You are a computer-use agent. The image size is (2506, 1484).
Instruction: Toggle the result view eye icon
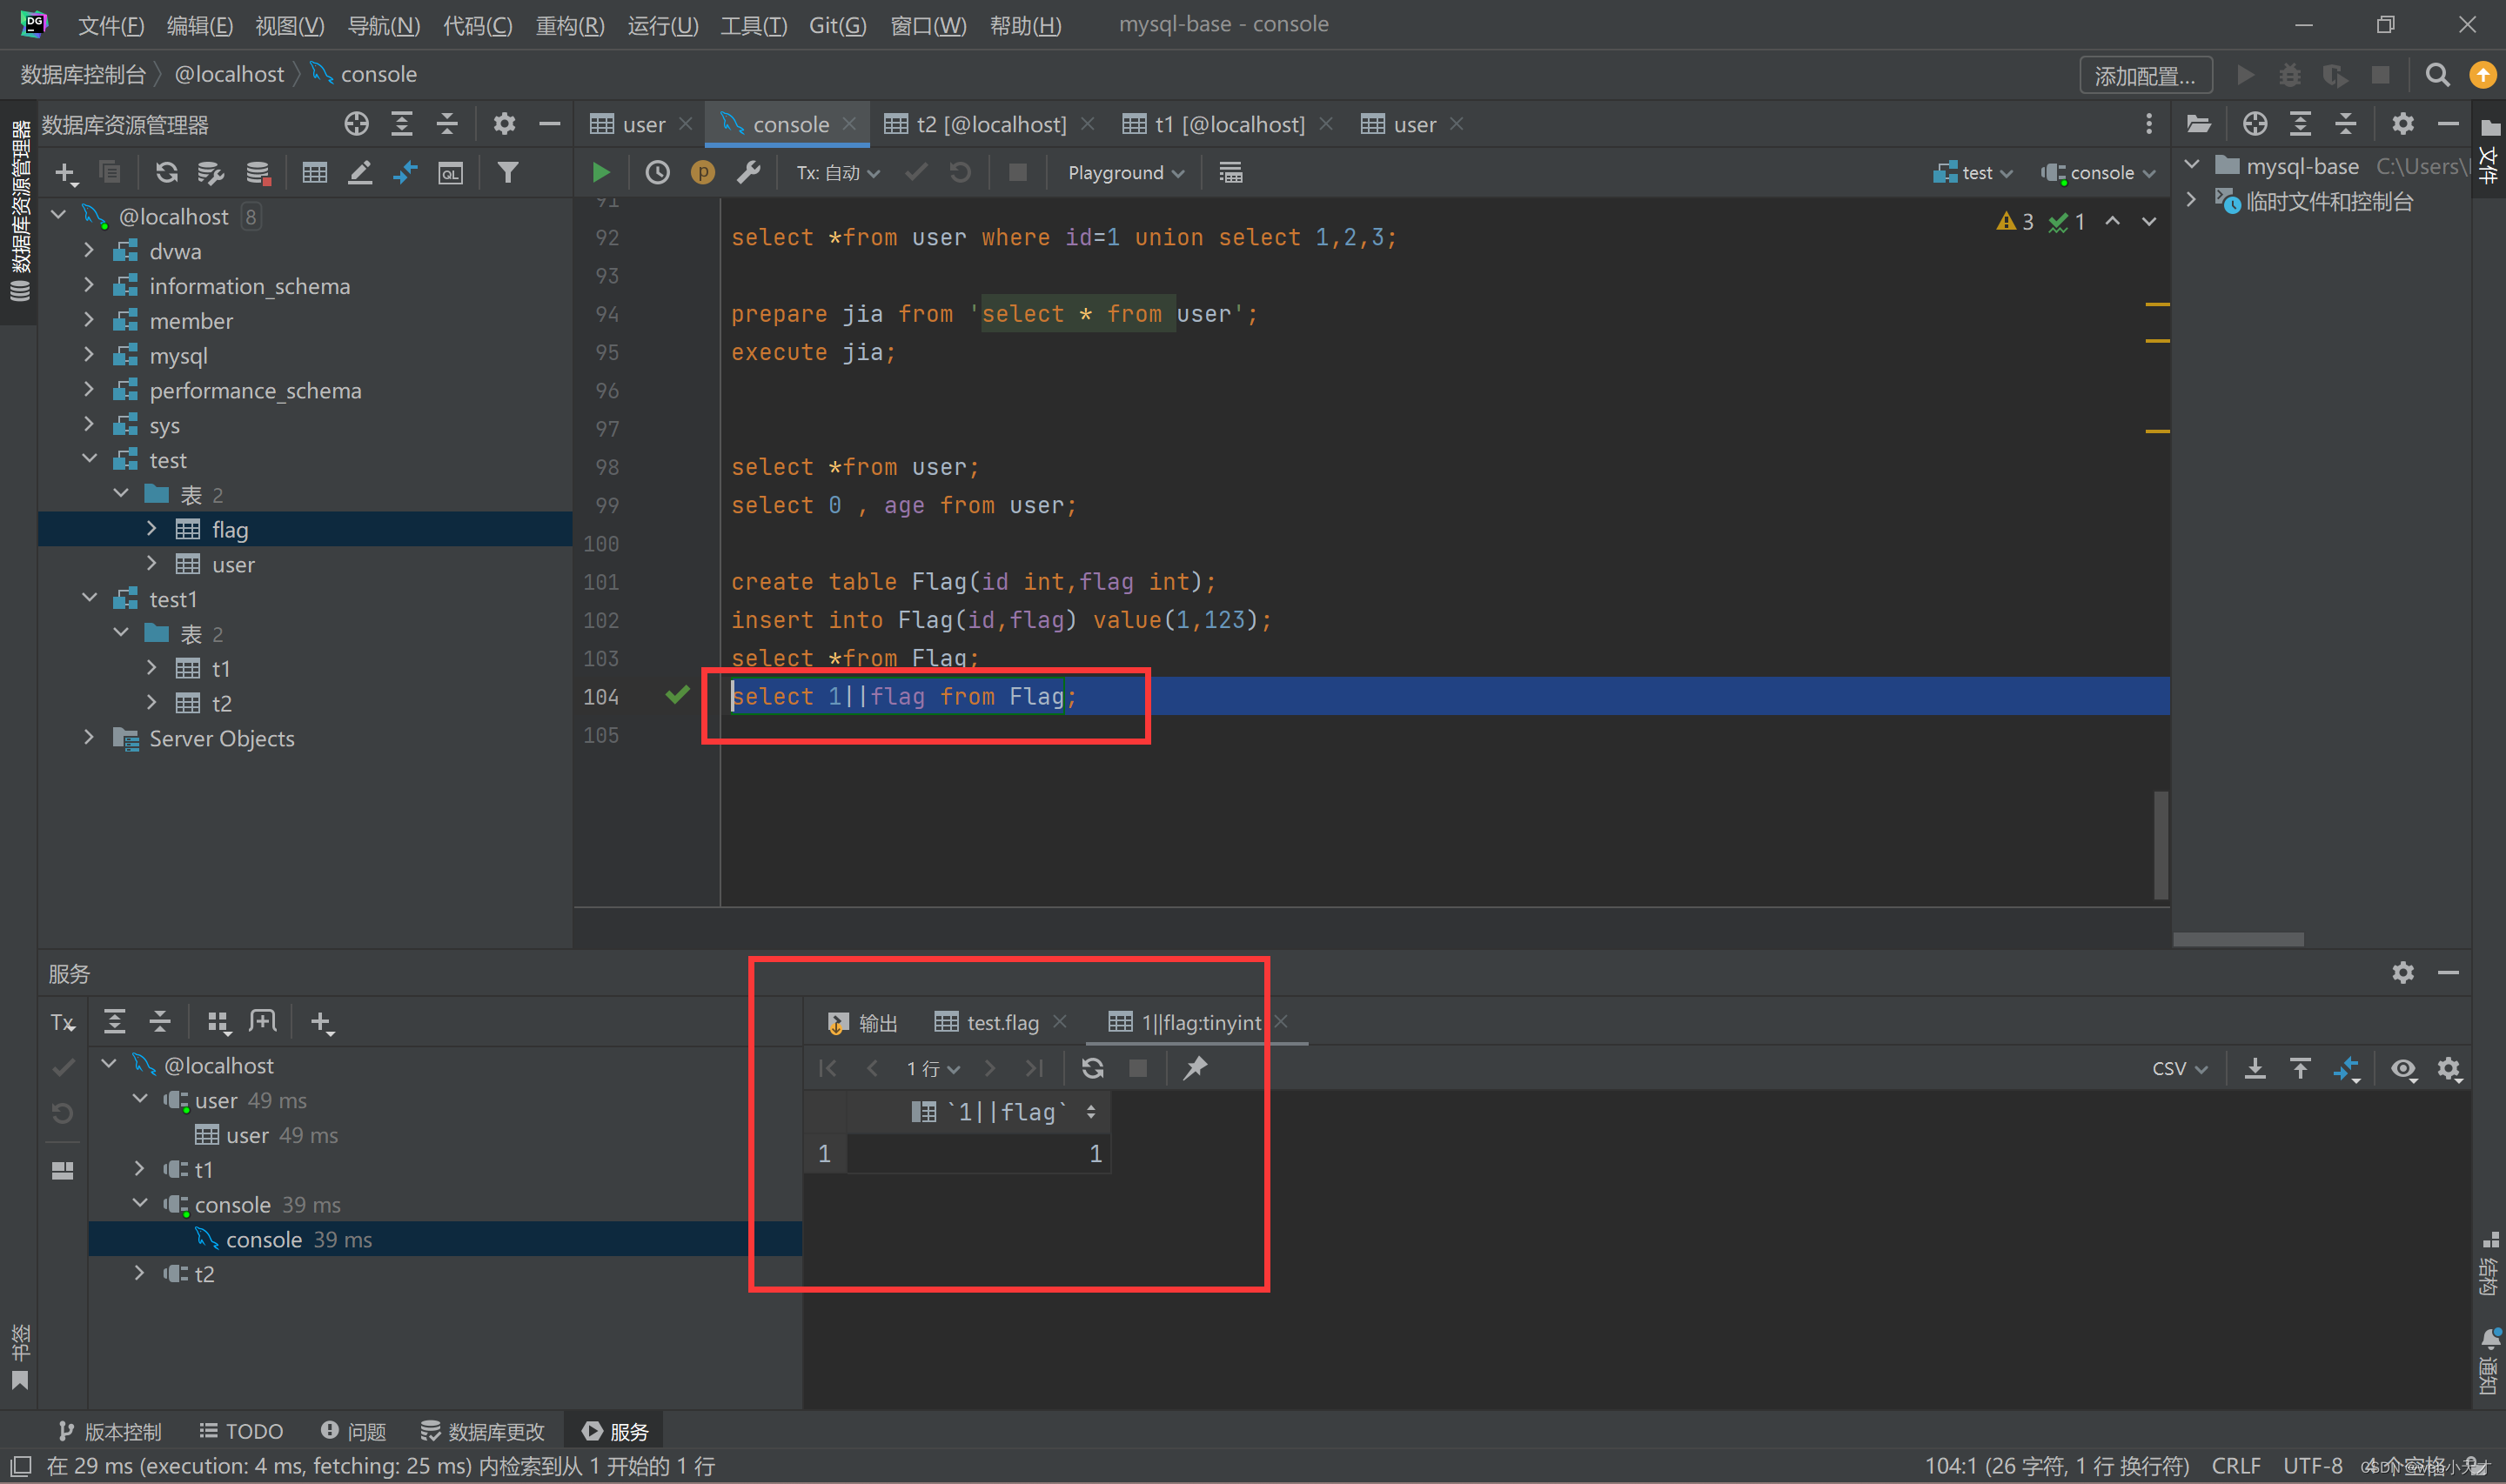pos(2402,1068)
